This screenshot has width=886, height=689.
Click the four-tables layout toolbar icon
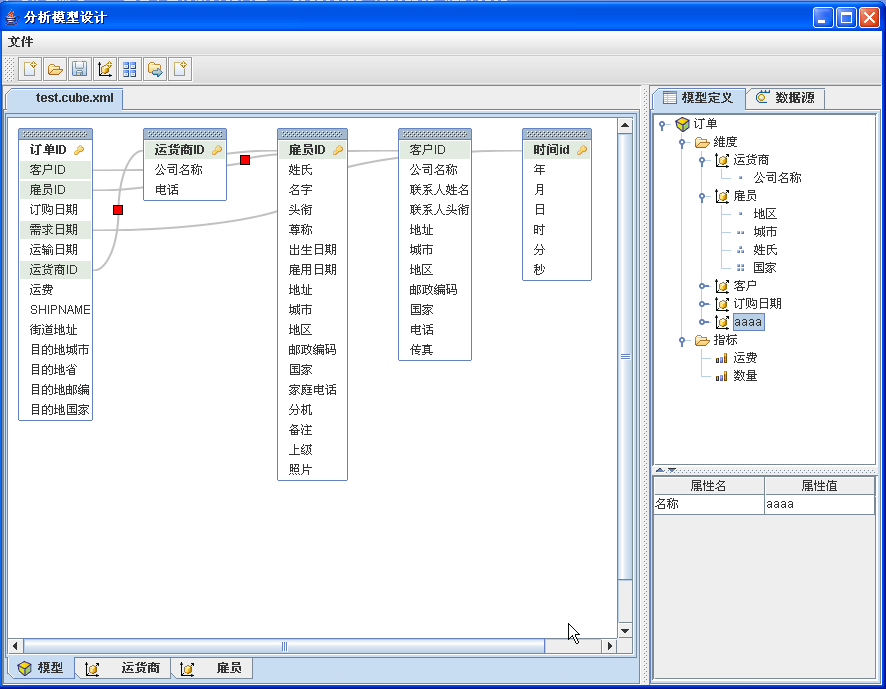pos(129,69)
